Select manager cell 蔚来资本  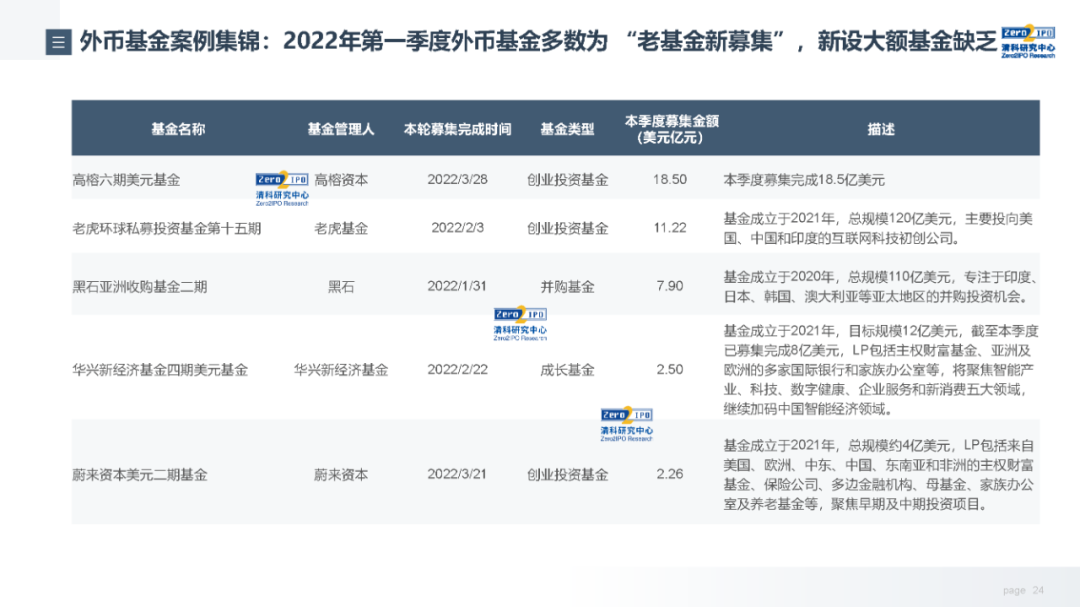click(x=341, y=475)
